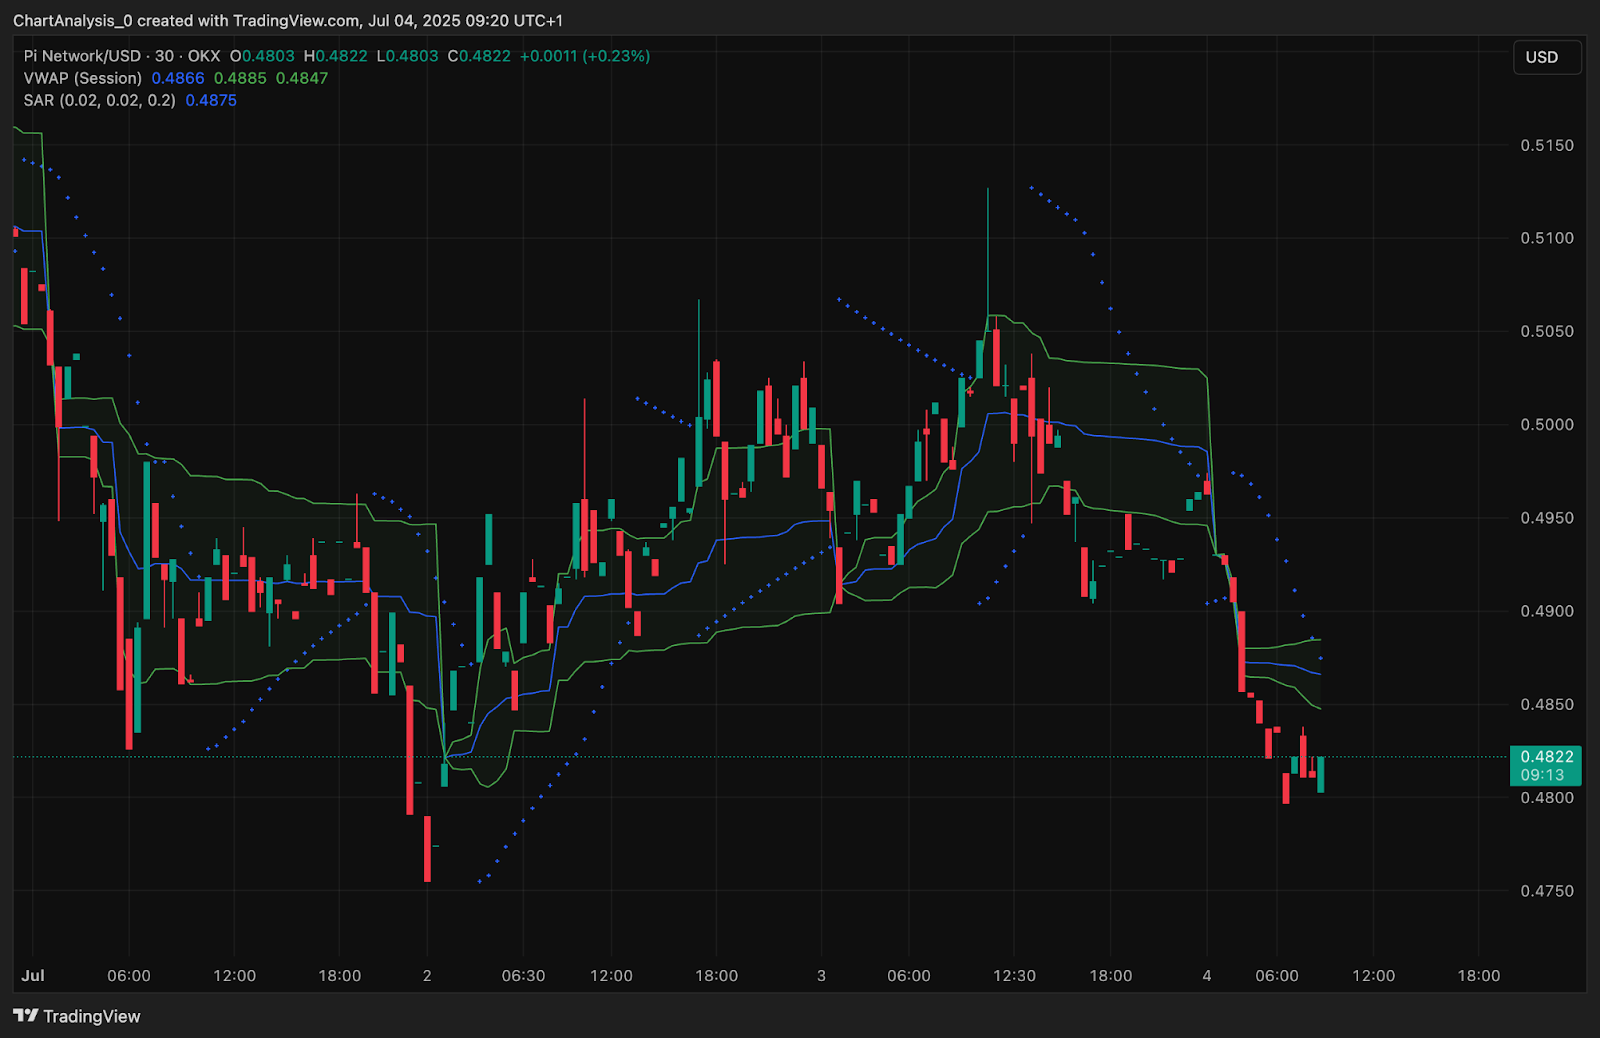Click the 0.4800 price axis label
1600x1038 pixels.
pyautogui.click(x=1547, y=798)
